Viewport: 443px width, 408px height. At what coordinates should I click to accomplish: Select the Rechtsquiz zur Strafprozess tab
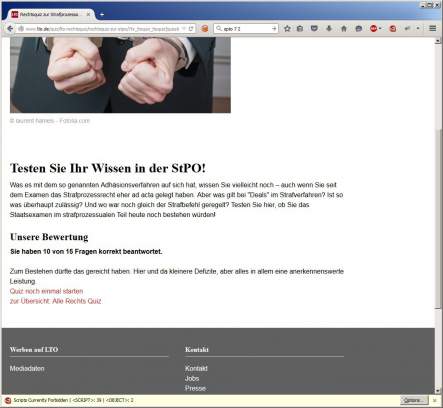48,14
